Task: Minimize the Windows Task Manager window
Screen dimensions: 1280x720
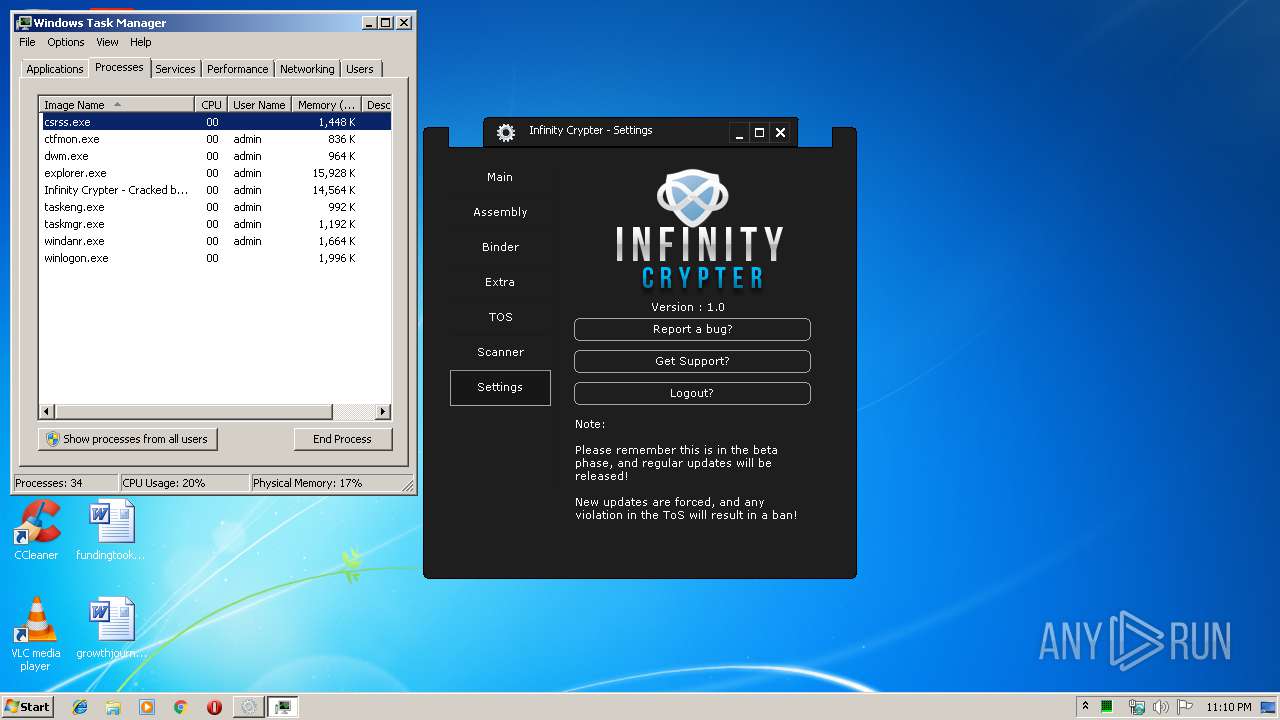Action: pos(369,22)
